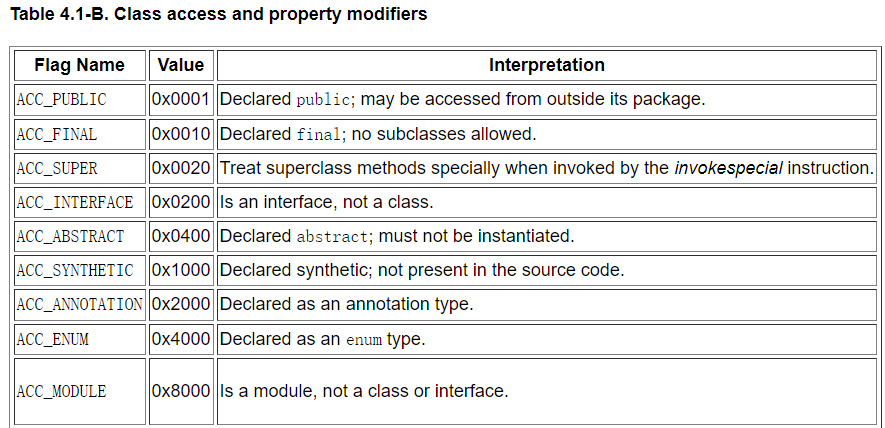The width and height of the screenshot is (885, 428).
Task: Select the ACC_SYNTHETIC flag name
Action: 75,270
